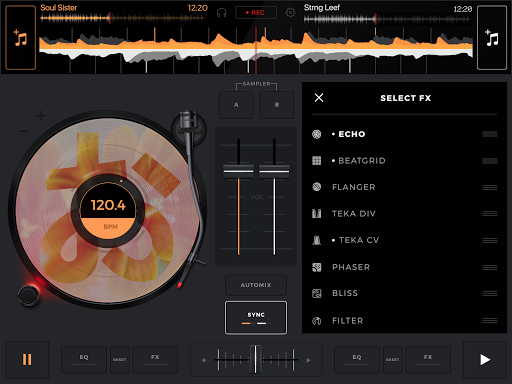The height and width of the screenshot is (384, 512).
Task: Click the headphones pre-cue icon
Action: click(221, 13)
